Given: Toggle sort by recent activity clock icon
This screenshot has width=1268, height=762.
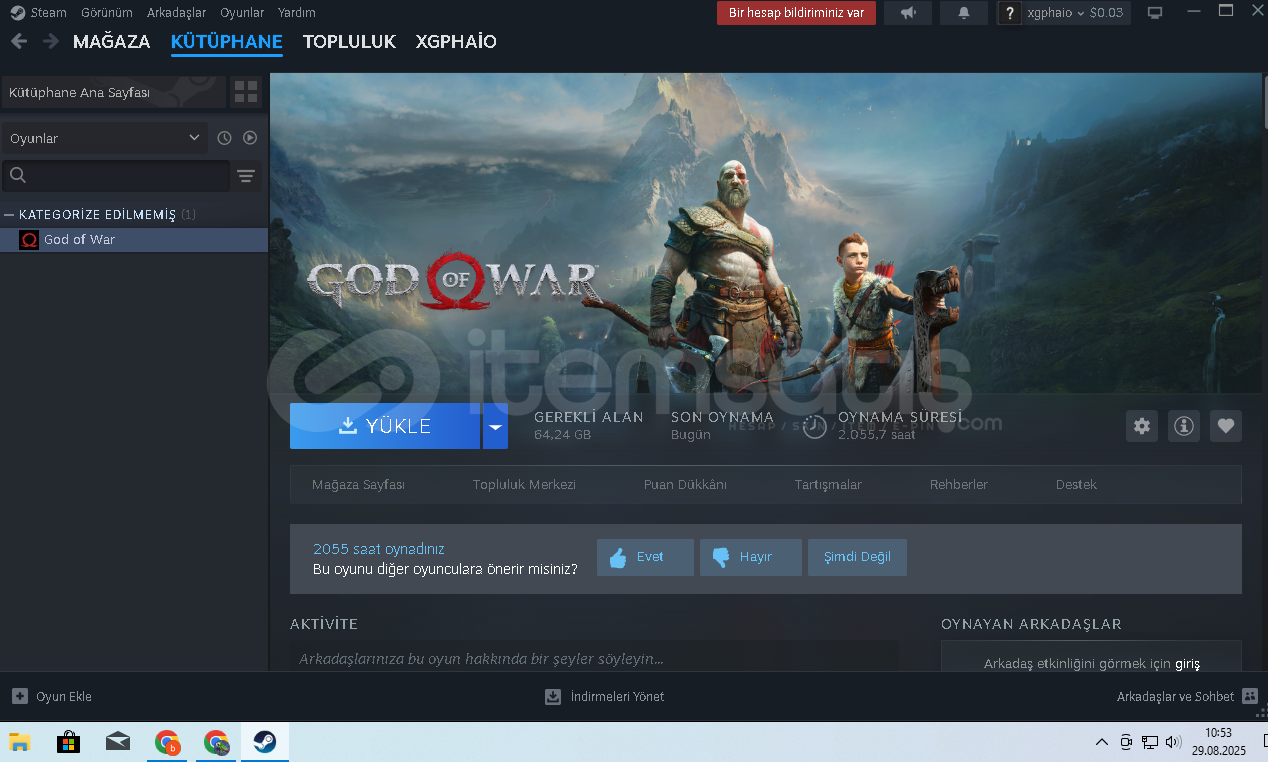Looking at the screenshot, I should pos(224,138).
